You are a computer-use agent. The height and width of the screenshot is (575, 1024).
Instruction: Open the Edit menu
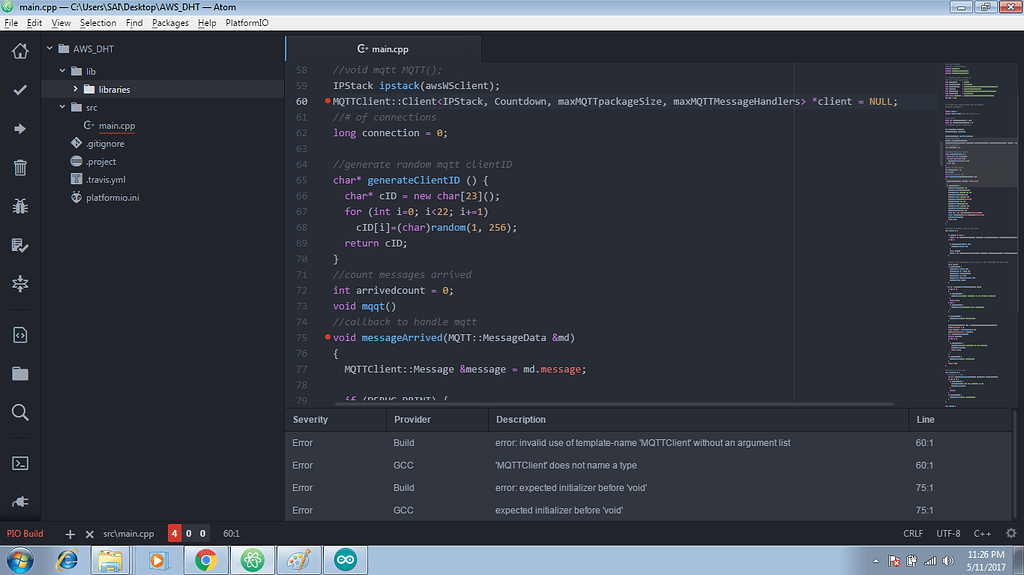(x=34, y=23)
